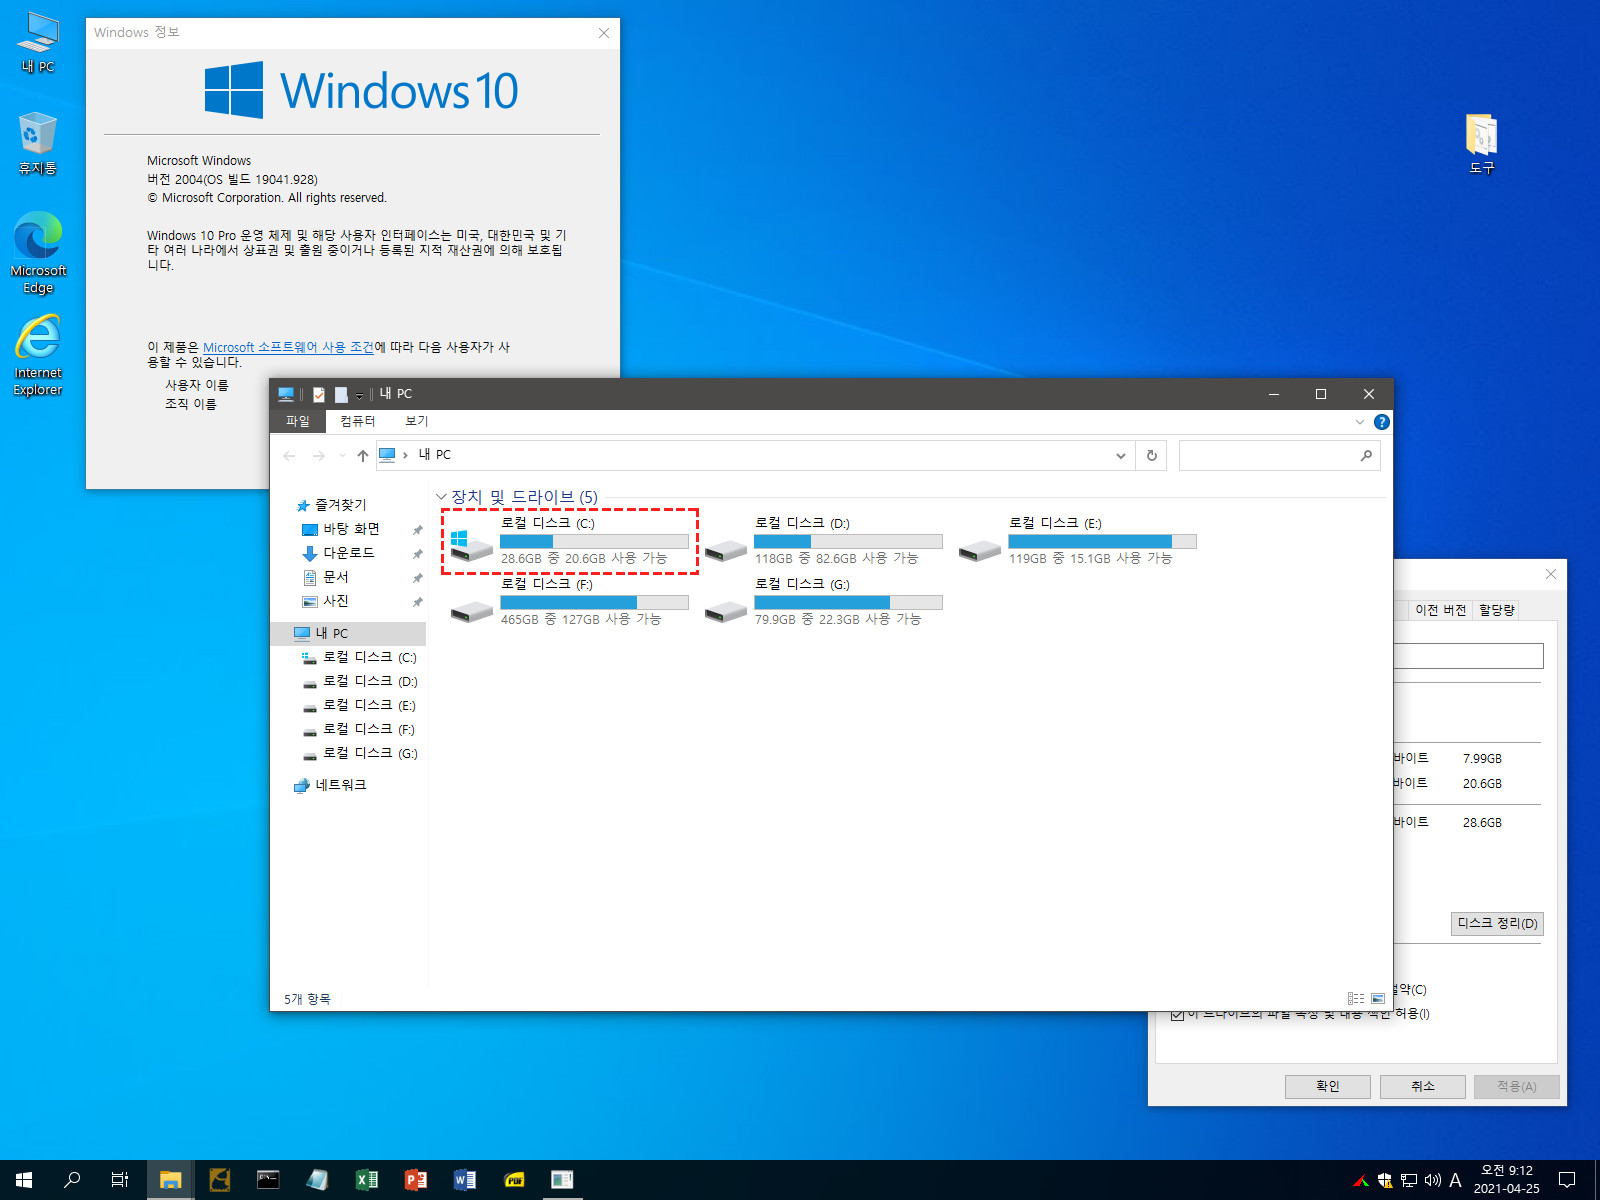Open the Windows Start menu
The image size is (1600, 1200).
[24, 1180]
